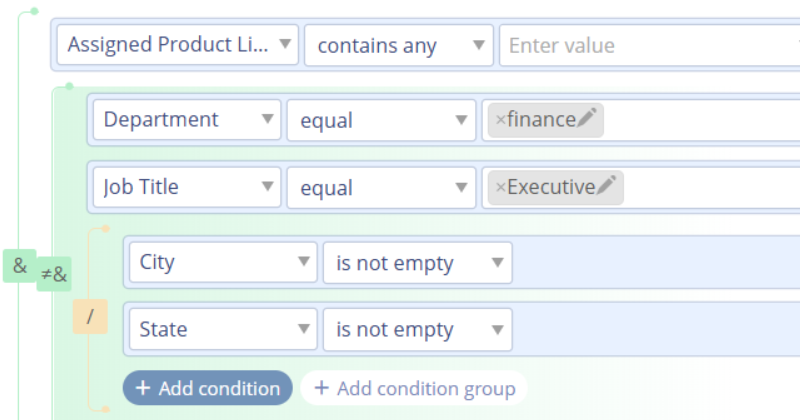Click the plus icon in Add condition group
800x420 pixels.
[321, 388]
